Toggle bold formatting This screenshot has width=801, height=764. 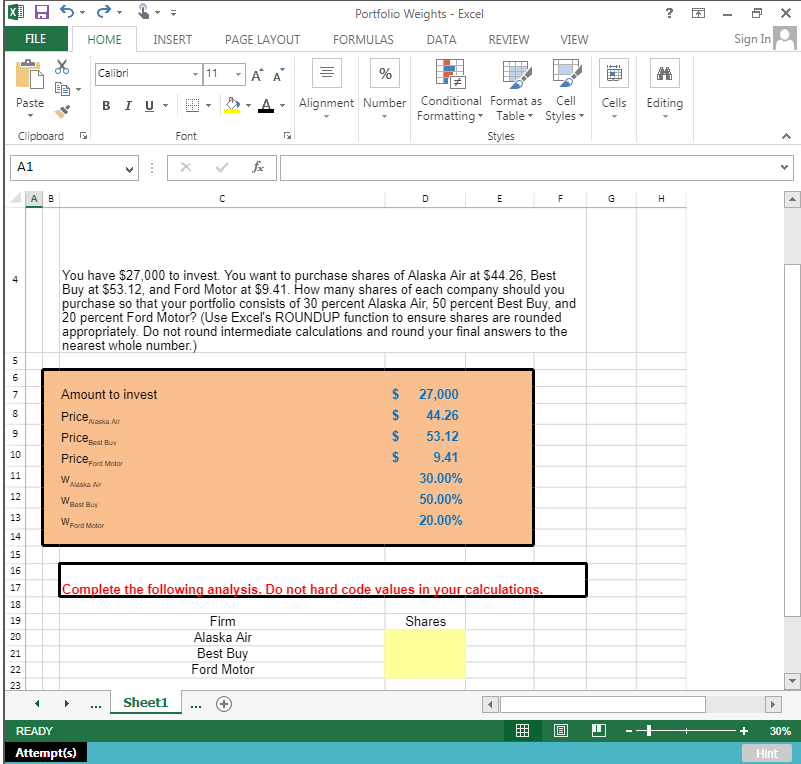106,105
